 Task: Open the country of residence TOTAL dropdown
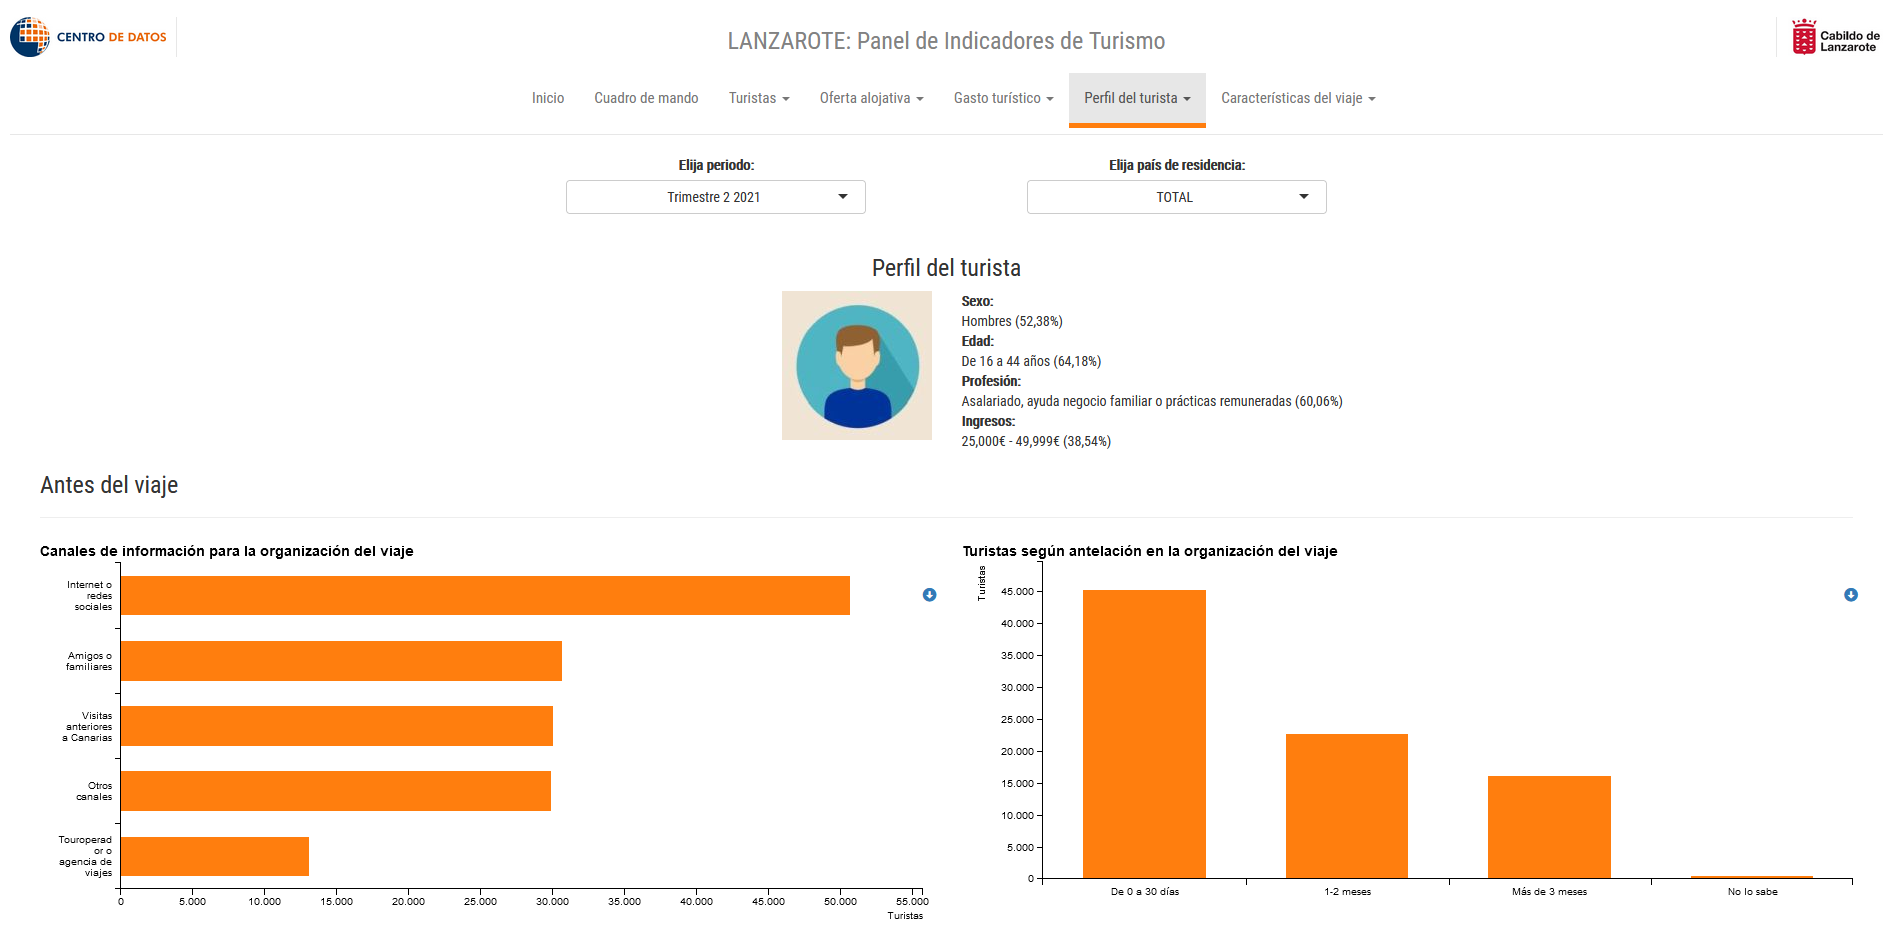[1177, 197]
